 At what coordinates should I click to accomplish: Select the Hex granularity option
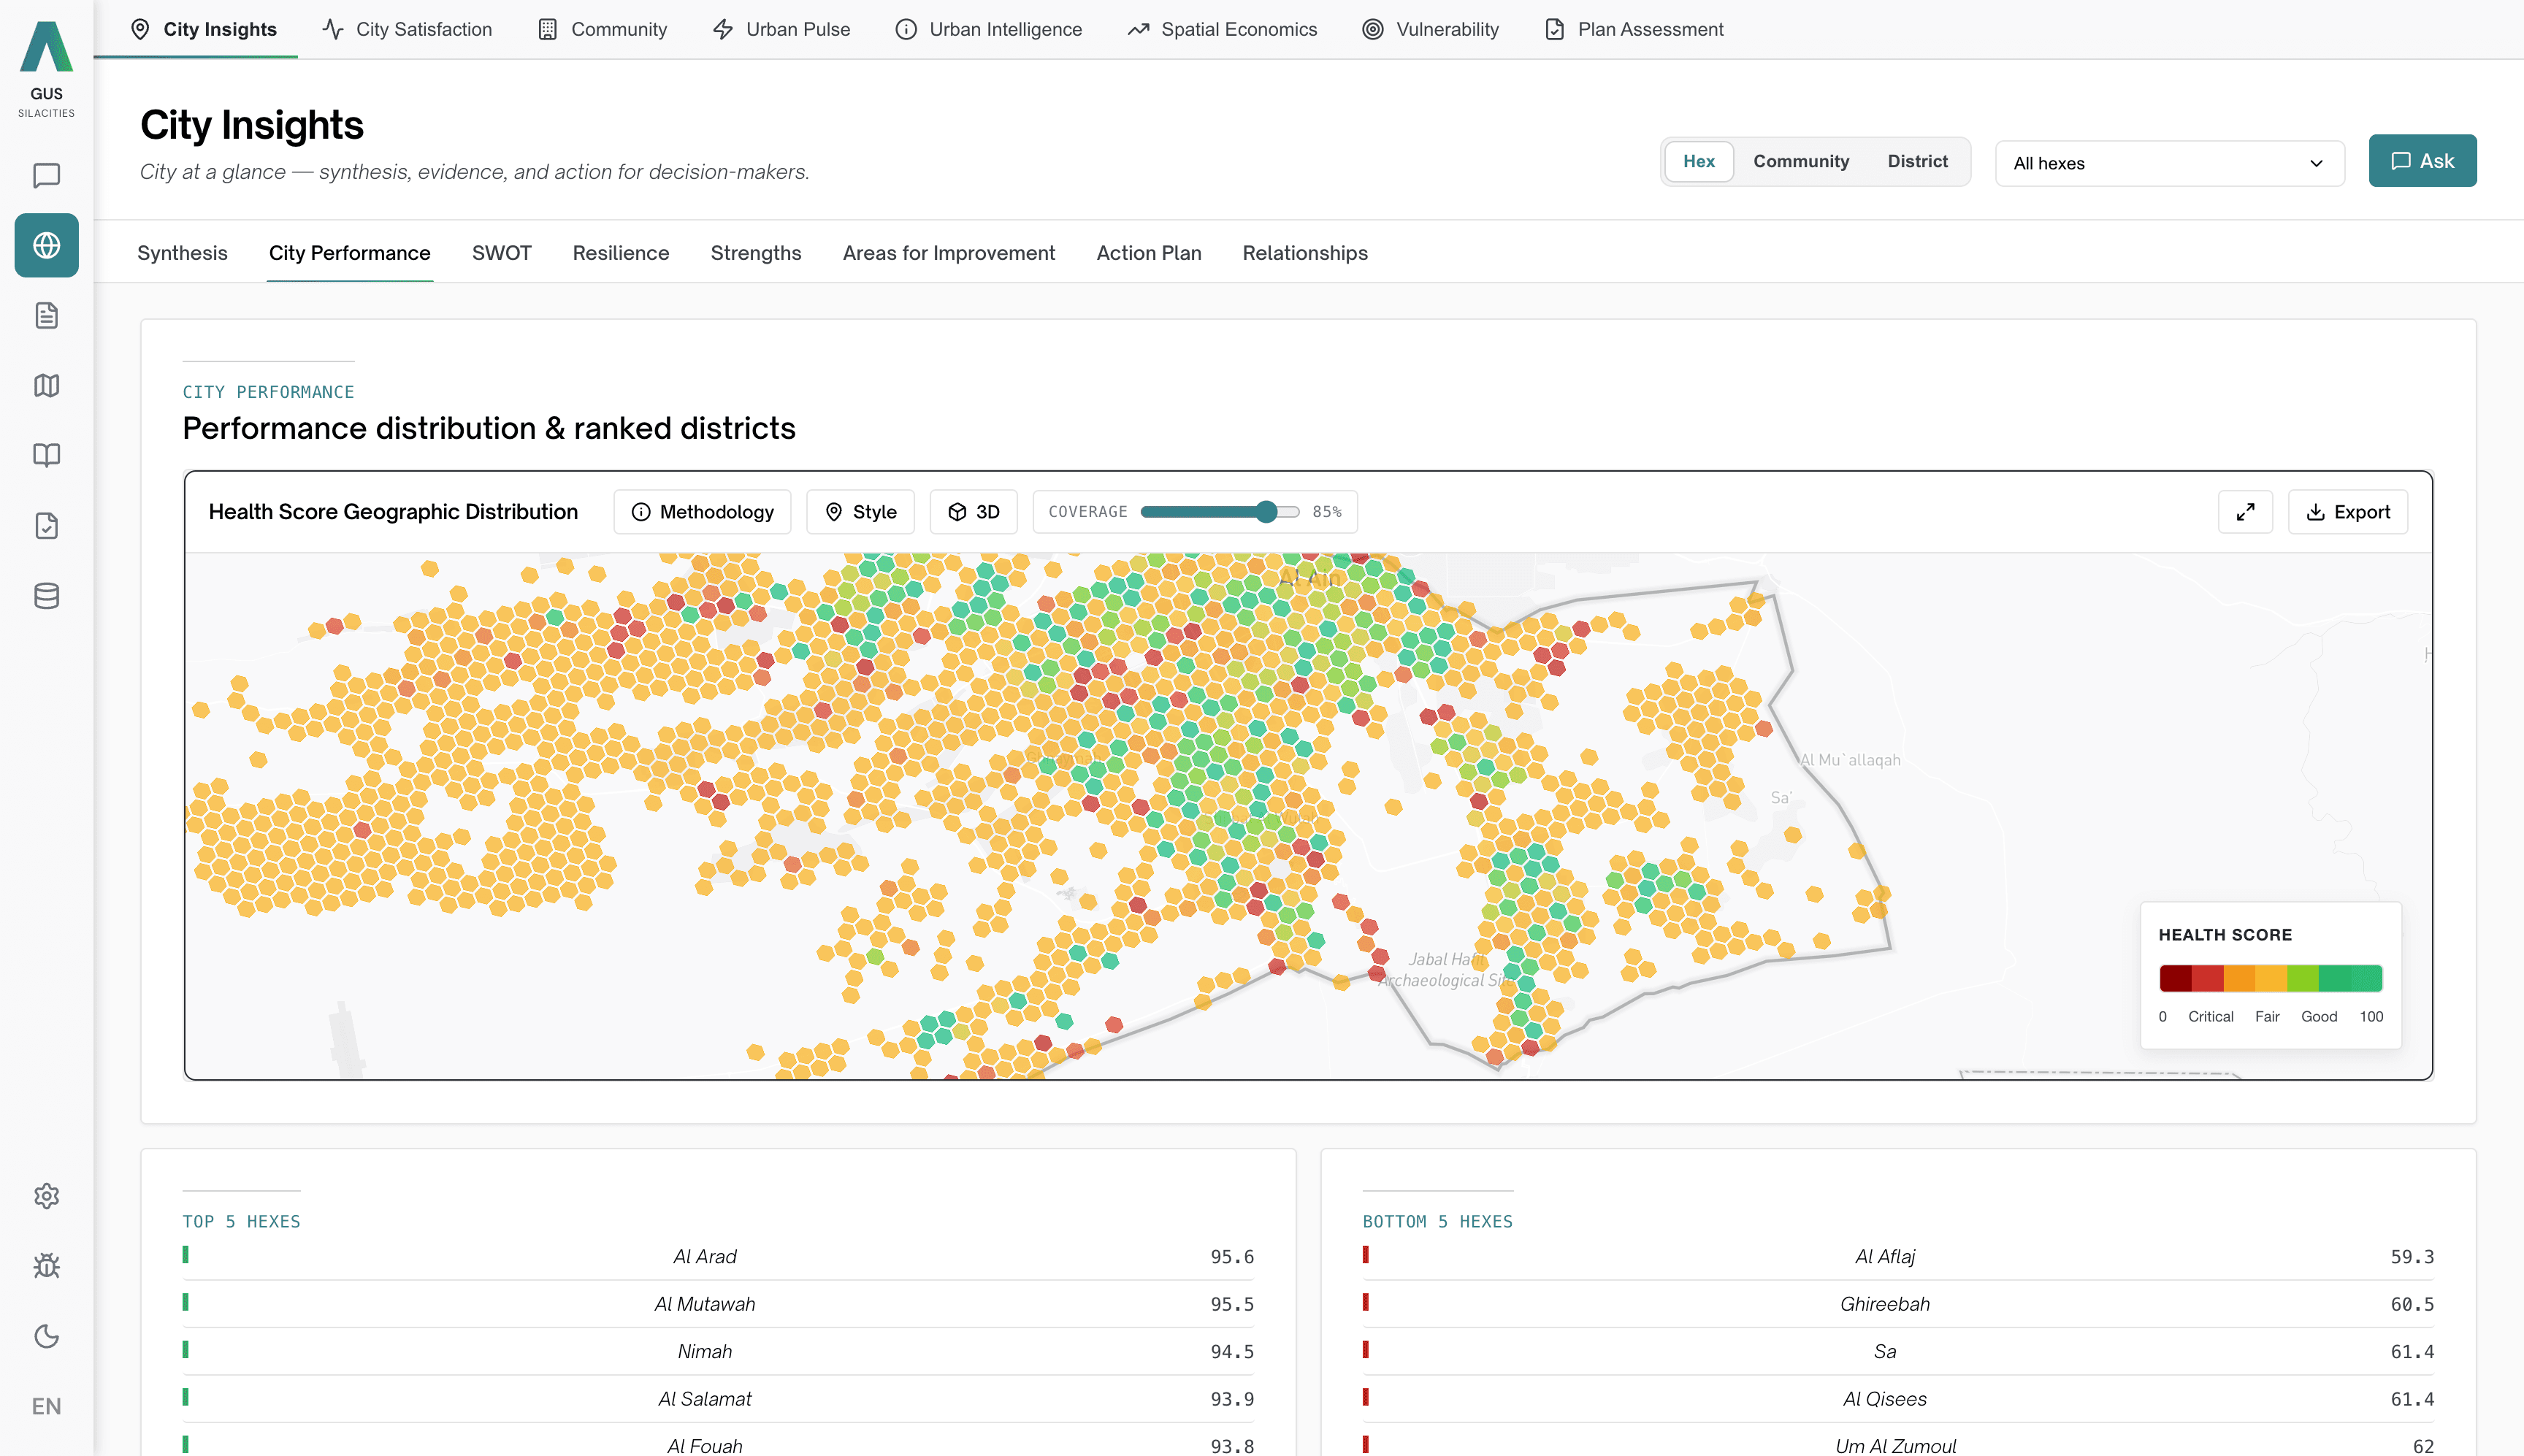tap(1698, 161)
